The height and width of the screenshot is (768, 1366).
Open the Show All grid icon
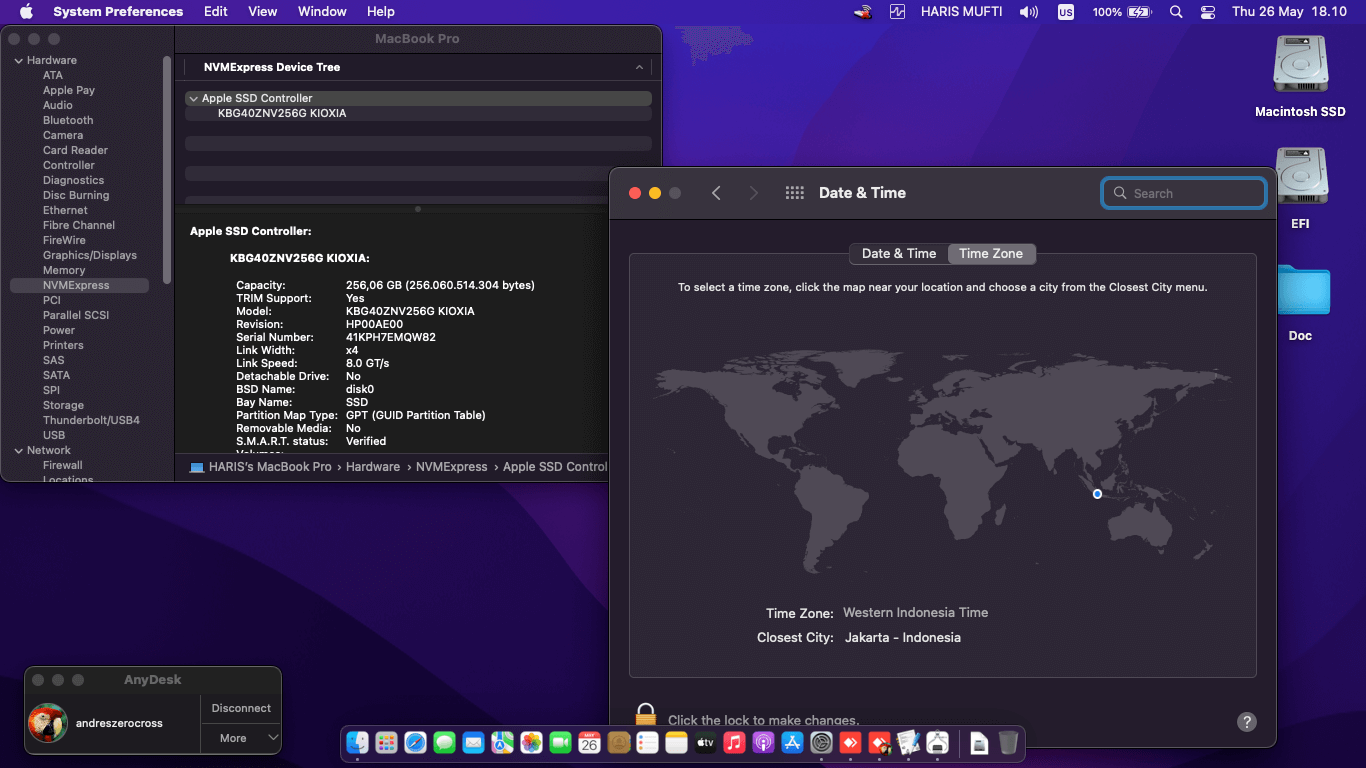(794, 193)
